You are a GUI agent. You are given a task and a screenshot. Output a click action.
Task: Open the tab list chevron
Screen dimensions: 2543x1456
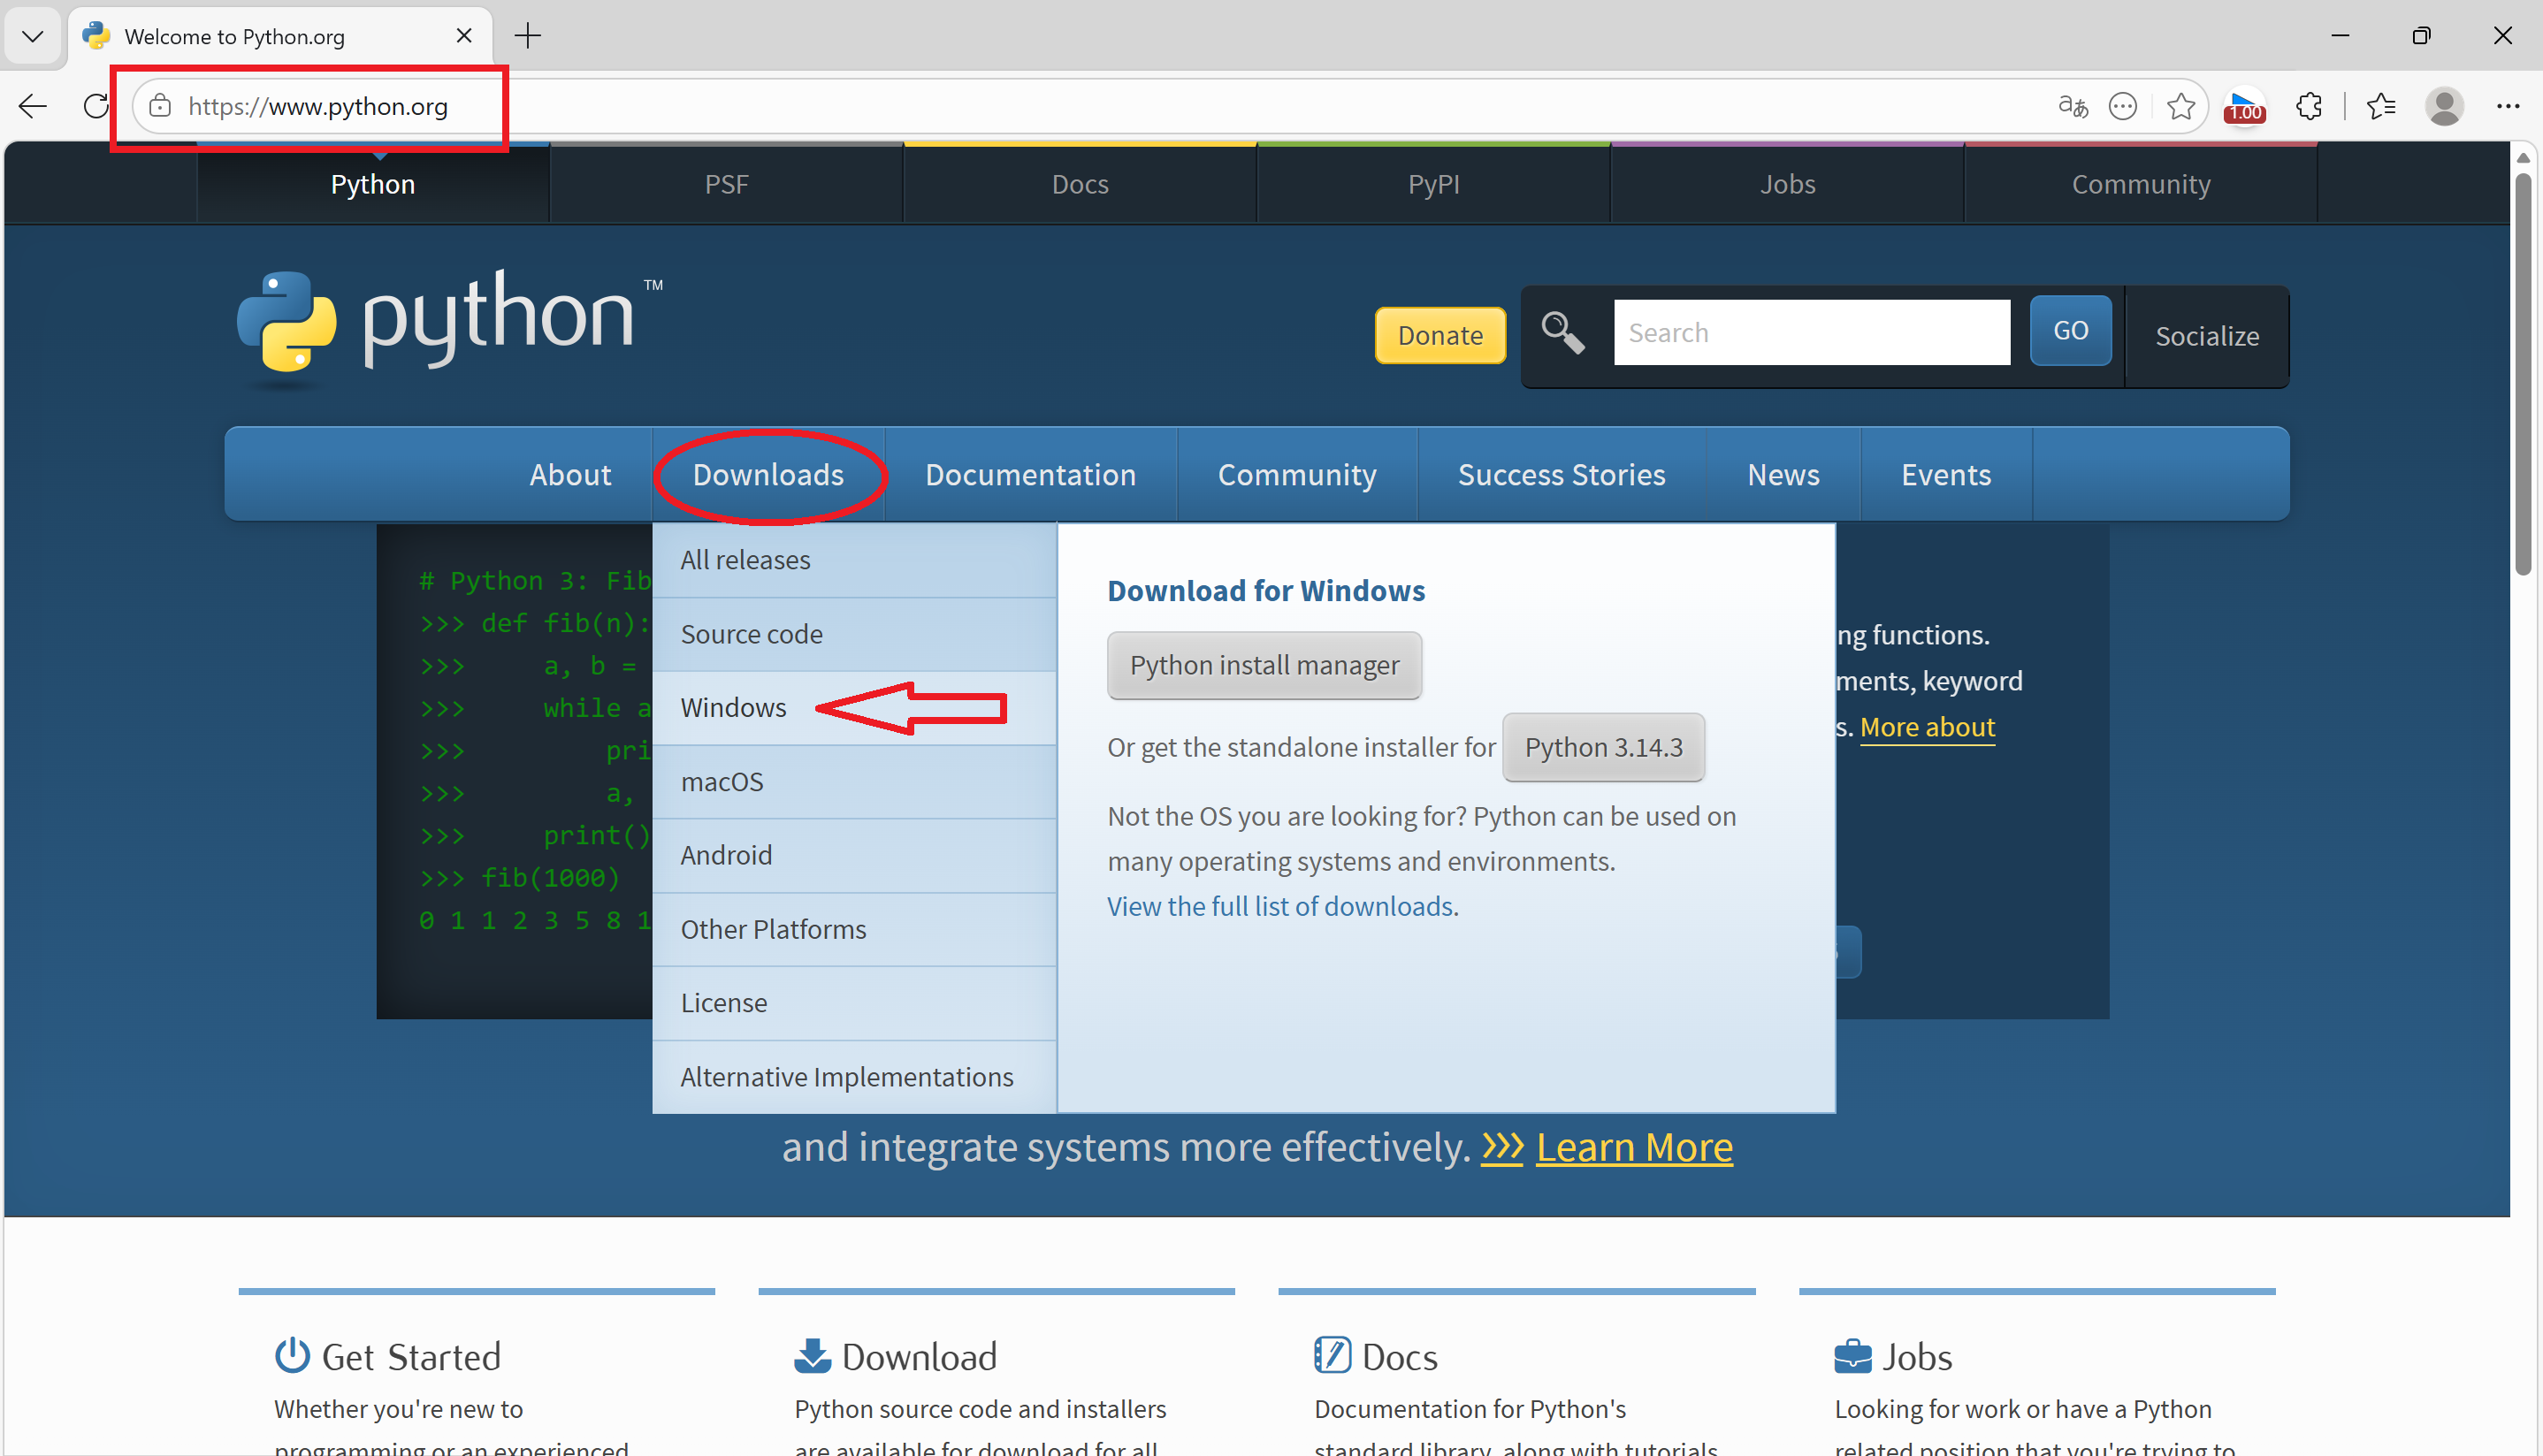click(x=32, y=37)
